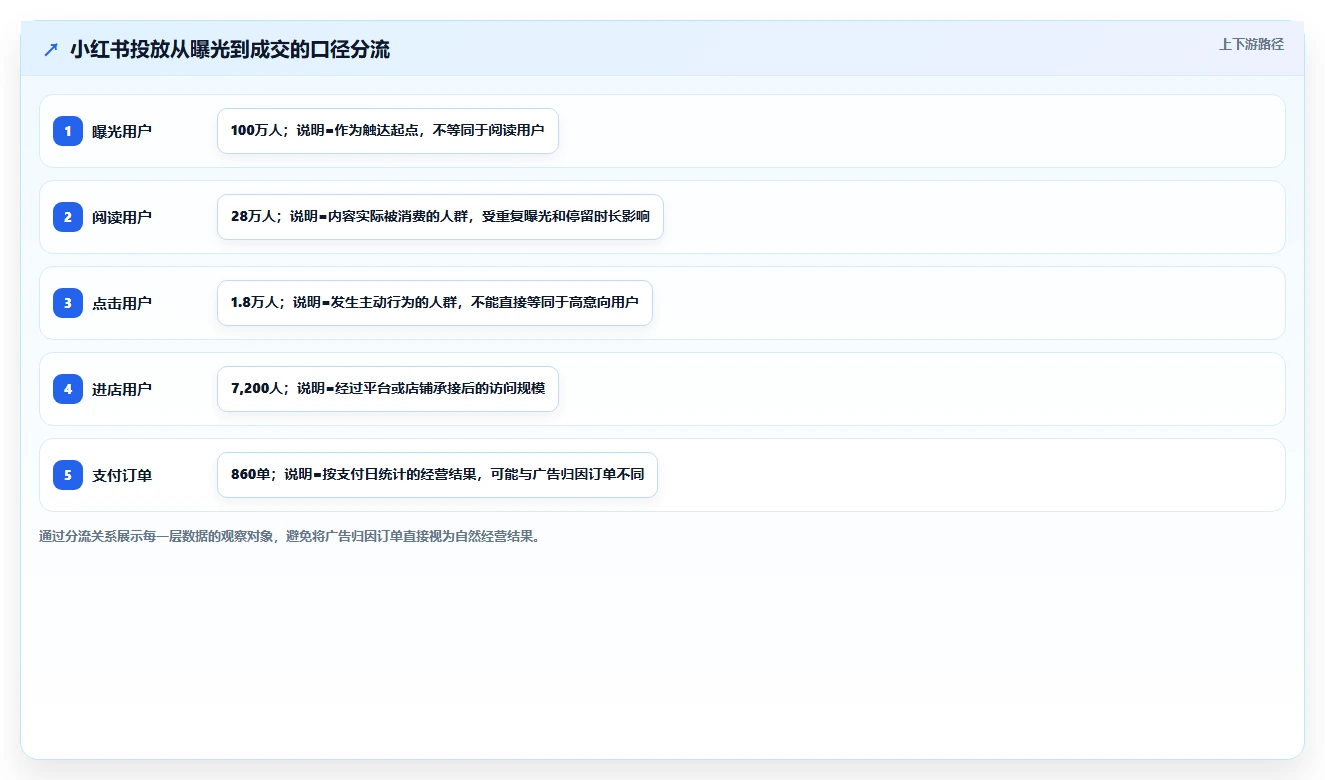
Task: Click the 7,200人 description box
Action: point(387,389)
